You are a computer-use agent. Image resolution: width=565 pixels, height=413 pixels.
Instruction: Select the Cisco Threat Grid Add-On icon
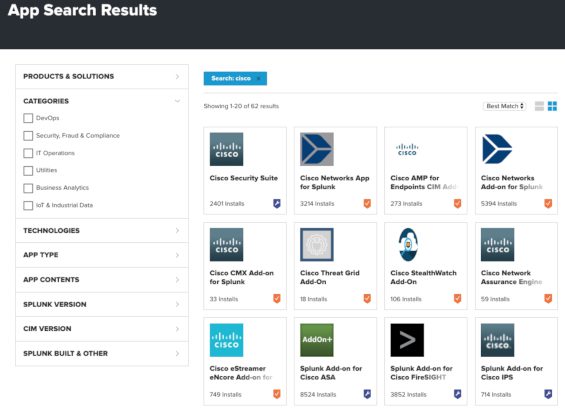[317, 245]
